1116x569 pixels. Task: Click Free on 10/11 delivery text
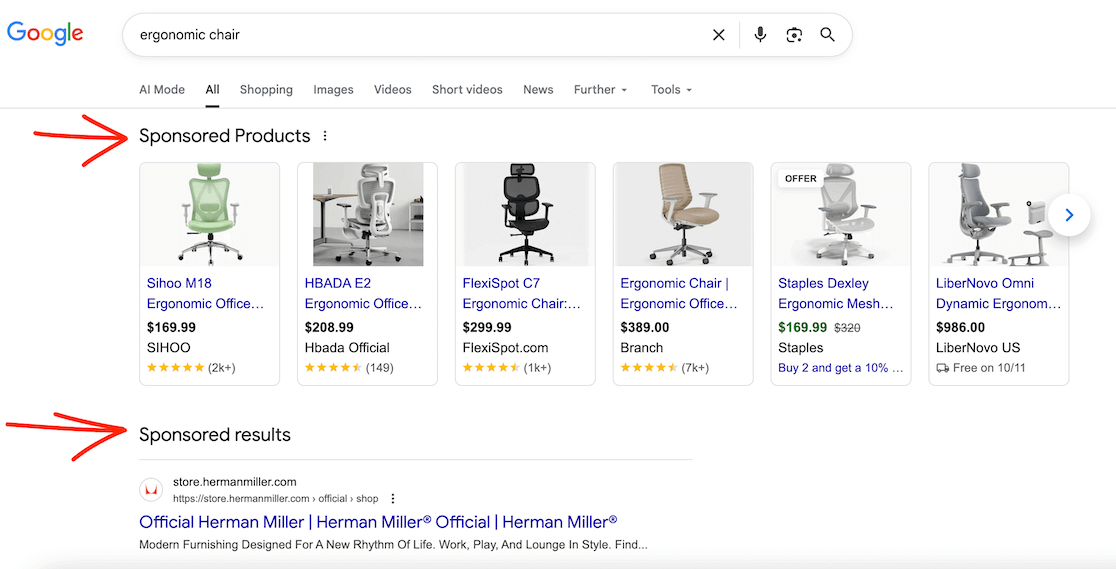tap(989, 368)
